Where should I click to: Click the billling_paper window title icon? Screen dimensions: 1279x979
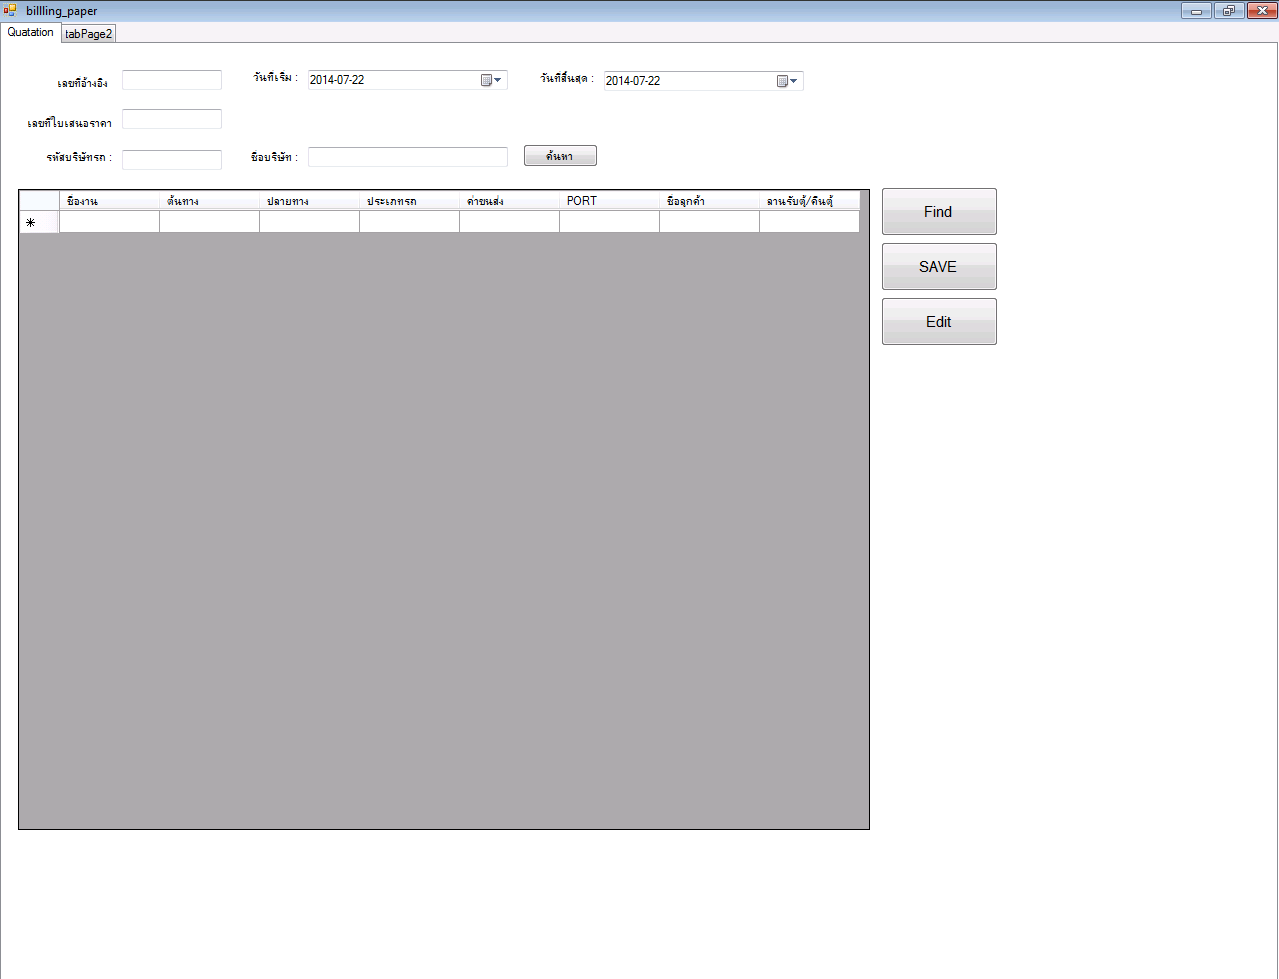pos(11,11)
